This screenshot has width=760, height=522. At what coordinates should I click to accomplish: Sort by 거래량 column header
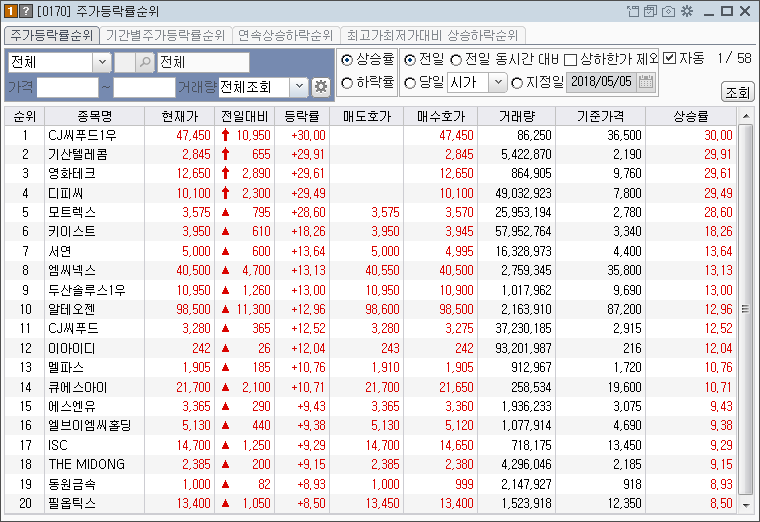click(517, 116)
